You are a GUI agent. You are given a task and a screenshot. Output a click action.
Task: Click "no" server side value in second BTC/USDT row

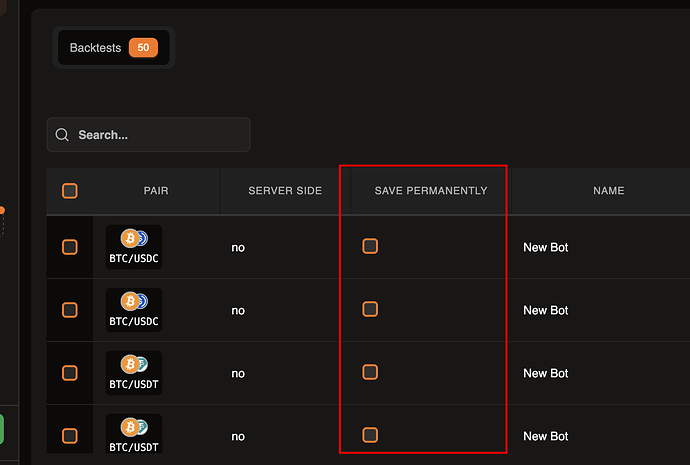coord(238,436)
